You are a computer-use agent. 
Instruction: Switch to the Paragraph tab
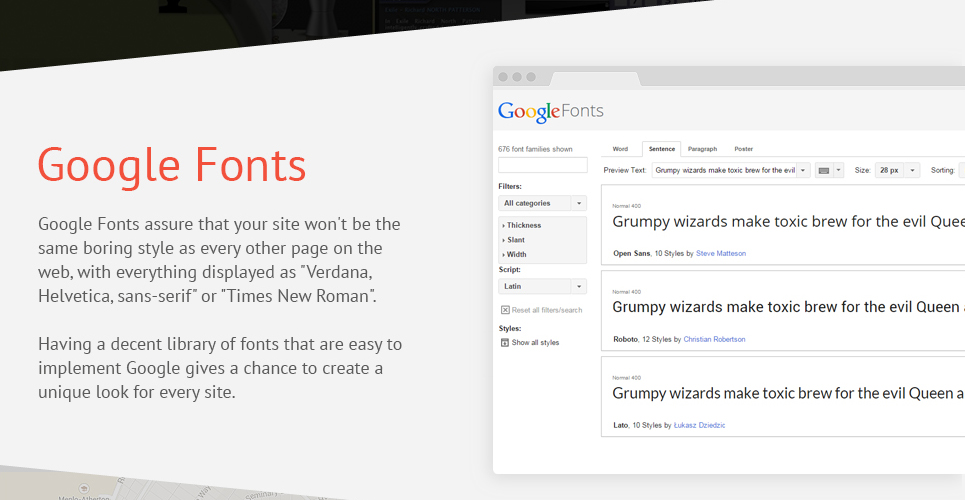(x=702, y=149)
